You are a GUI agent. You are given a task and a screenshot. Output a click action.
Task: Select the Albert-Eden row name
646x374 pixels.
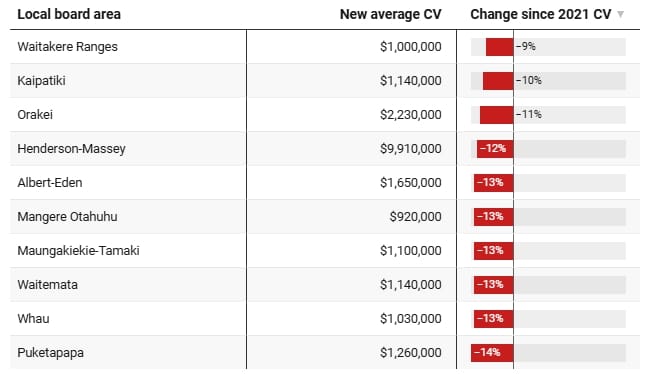click(x=50, y=182)
